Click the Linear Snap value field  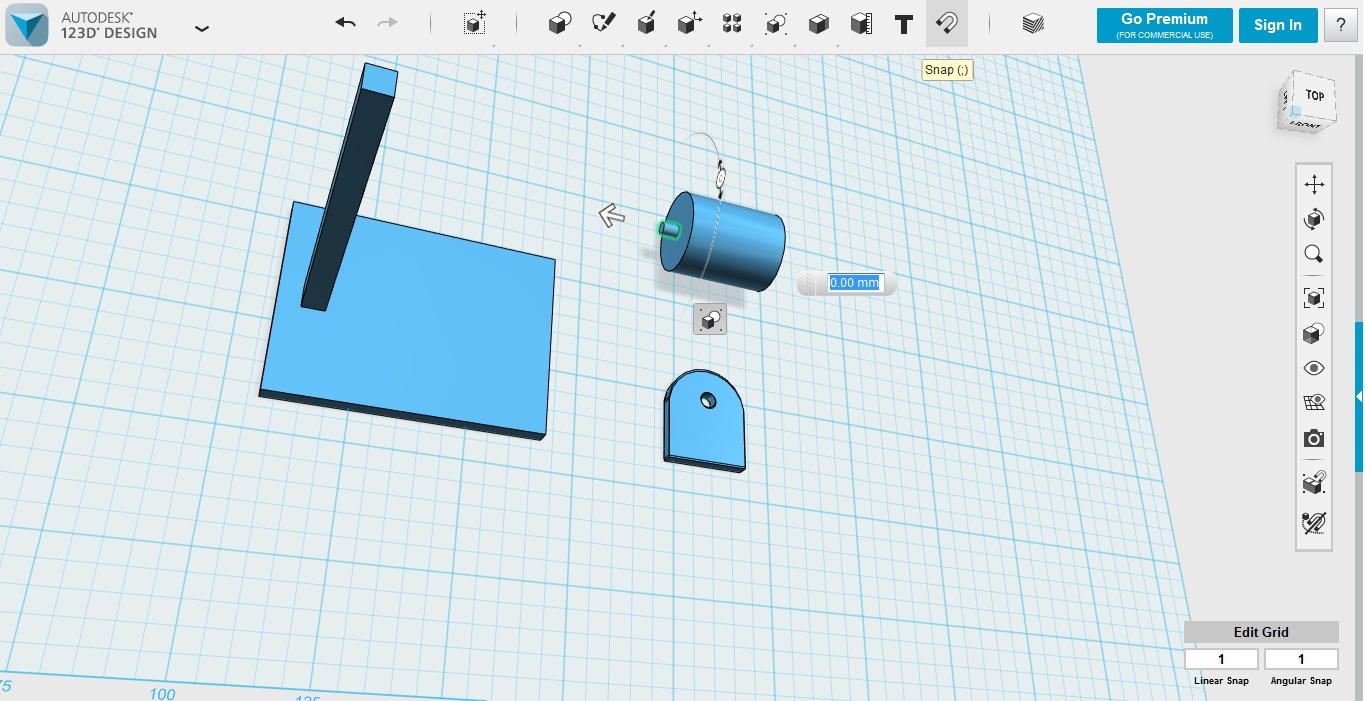click(1221, 659)
